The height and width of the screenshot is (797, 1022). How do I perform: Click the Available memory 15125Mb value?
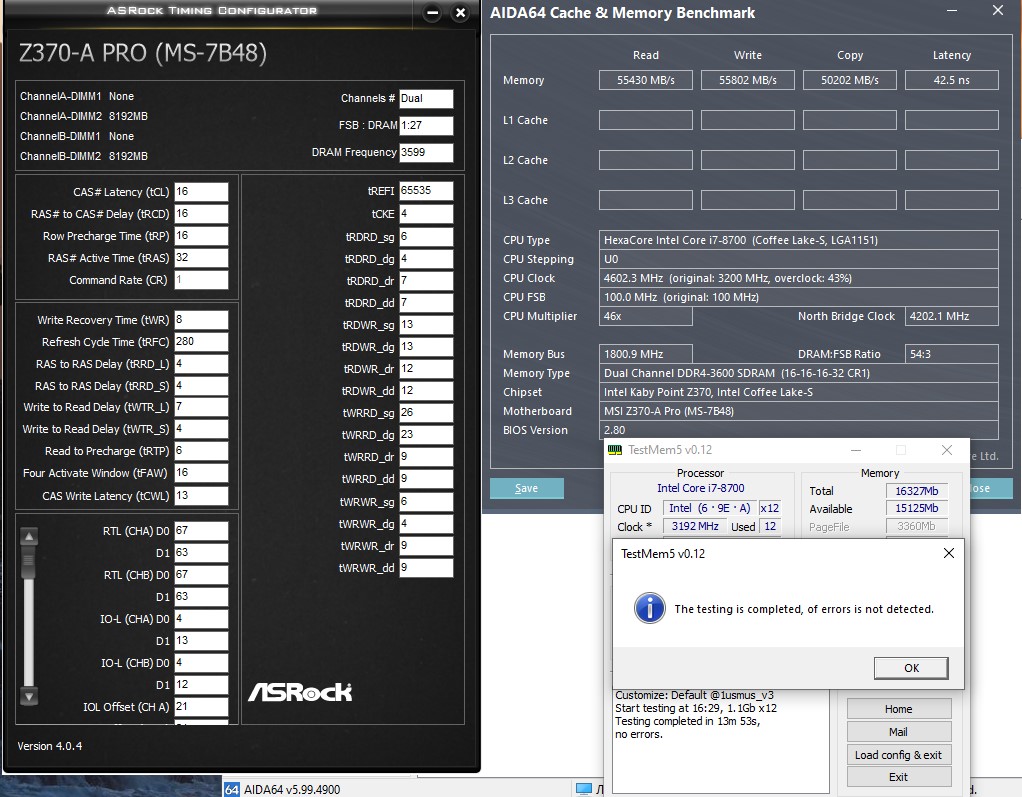pyautogui.click(x=916, y=508)
